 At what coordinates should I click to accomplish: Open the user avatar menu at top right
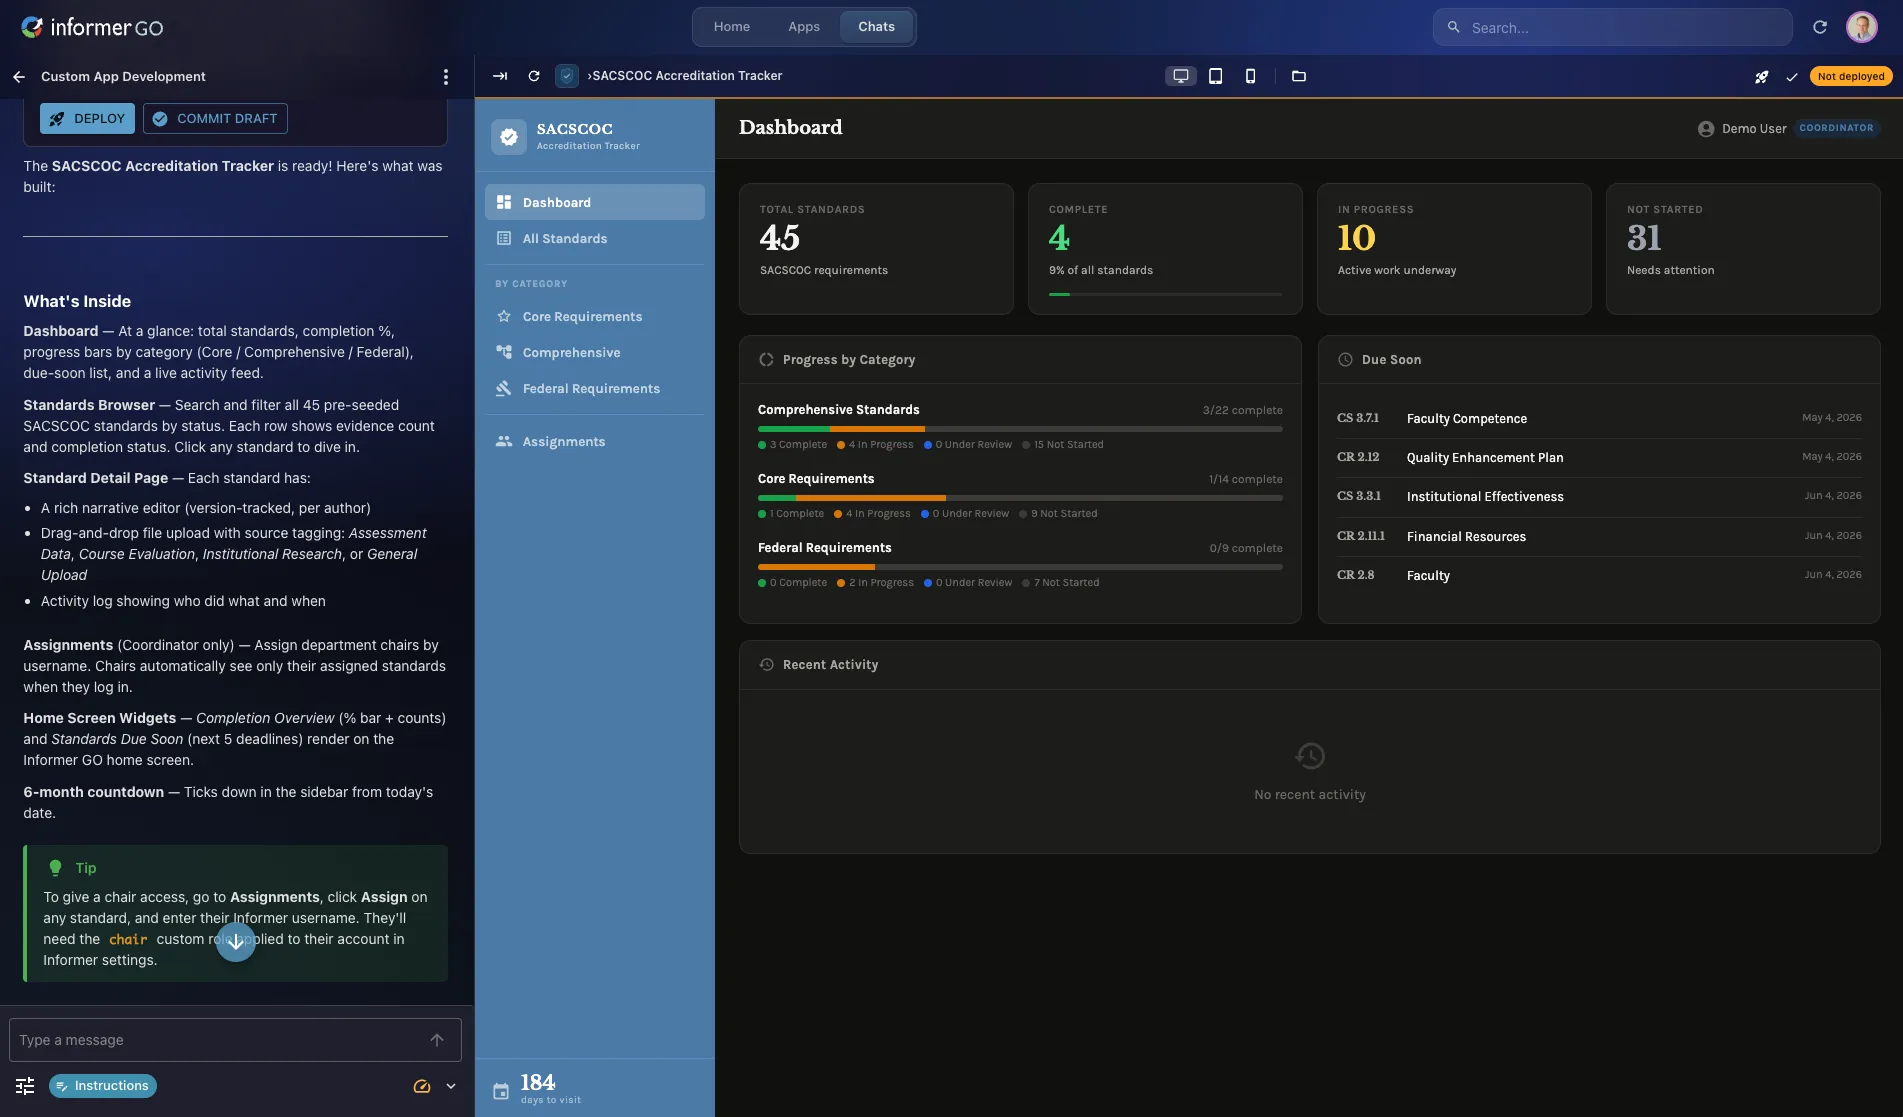coord(1862,27)
